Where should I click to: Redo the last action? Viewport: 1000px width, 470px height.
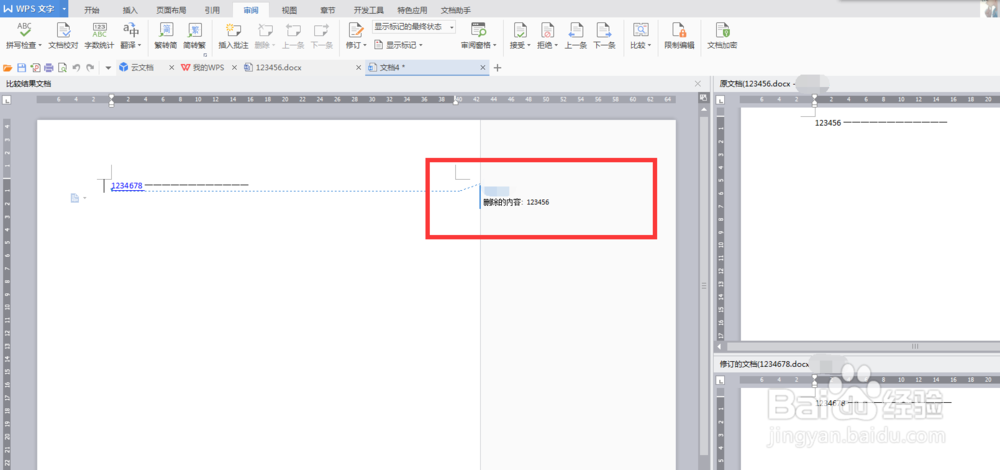tap(90, 68)
